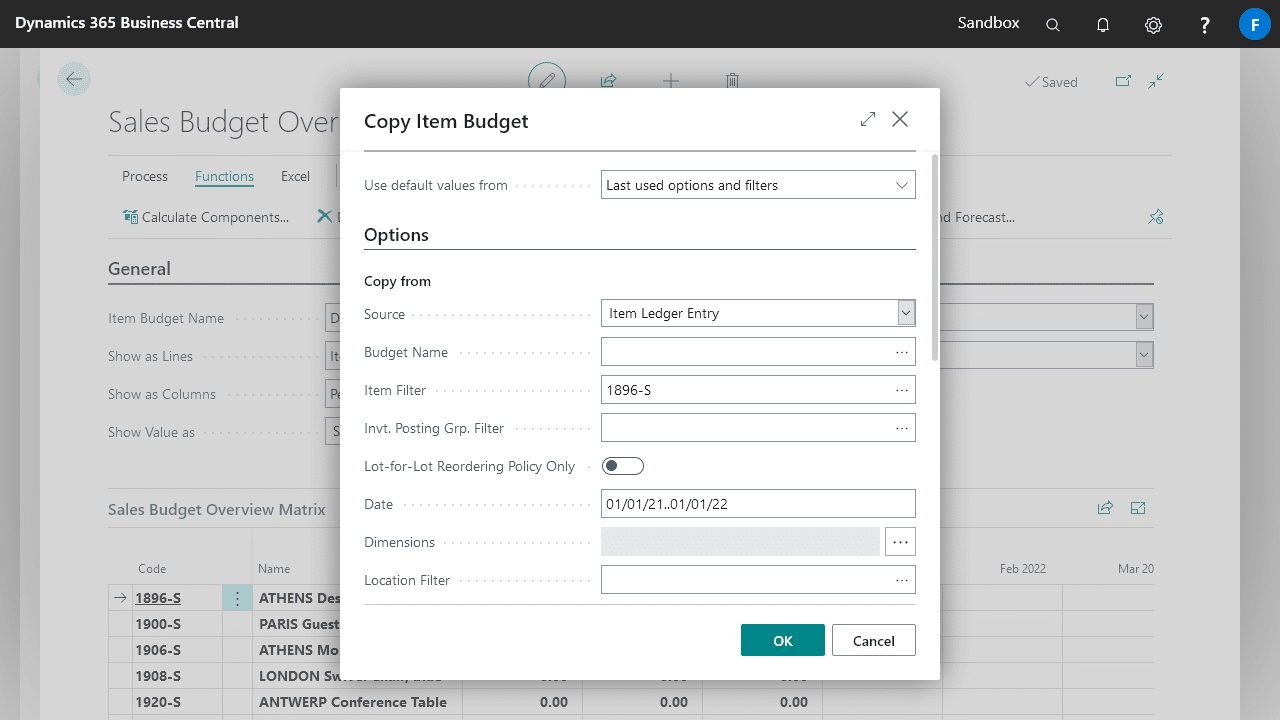This screenshot has width=1280, height=720.
Task: Click the share icon on the Sales Budget Overview Matrix
Action: pos(1105,508)
